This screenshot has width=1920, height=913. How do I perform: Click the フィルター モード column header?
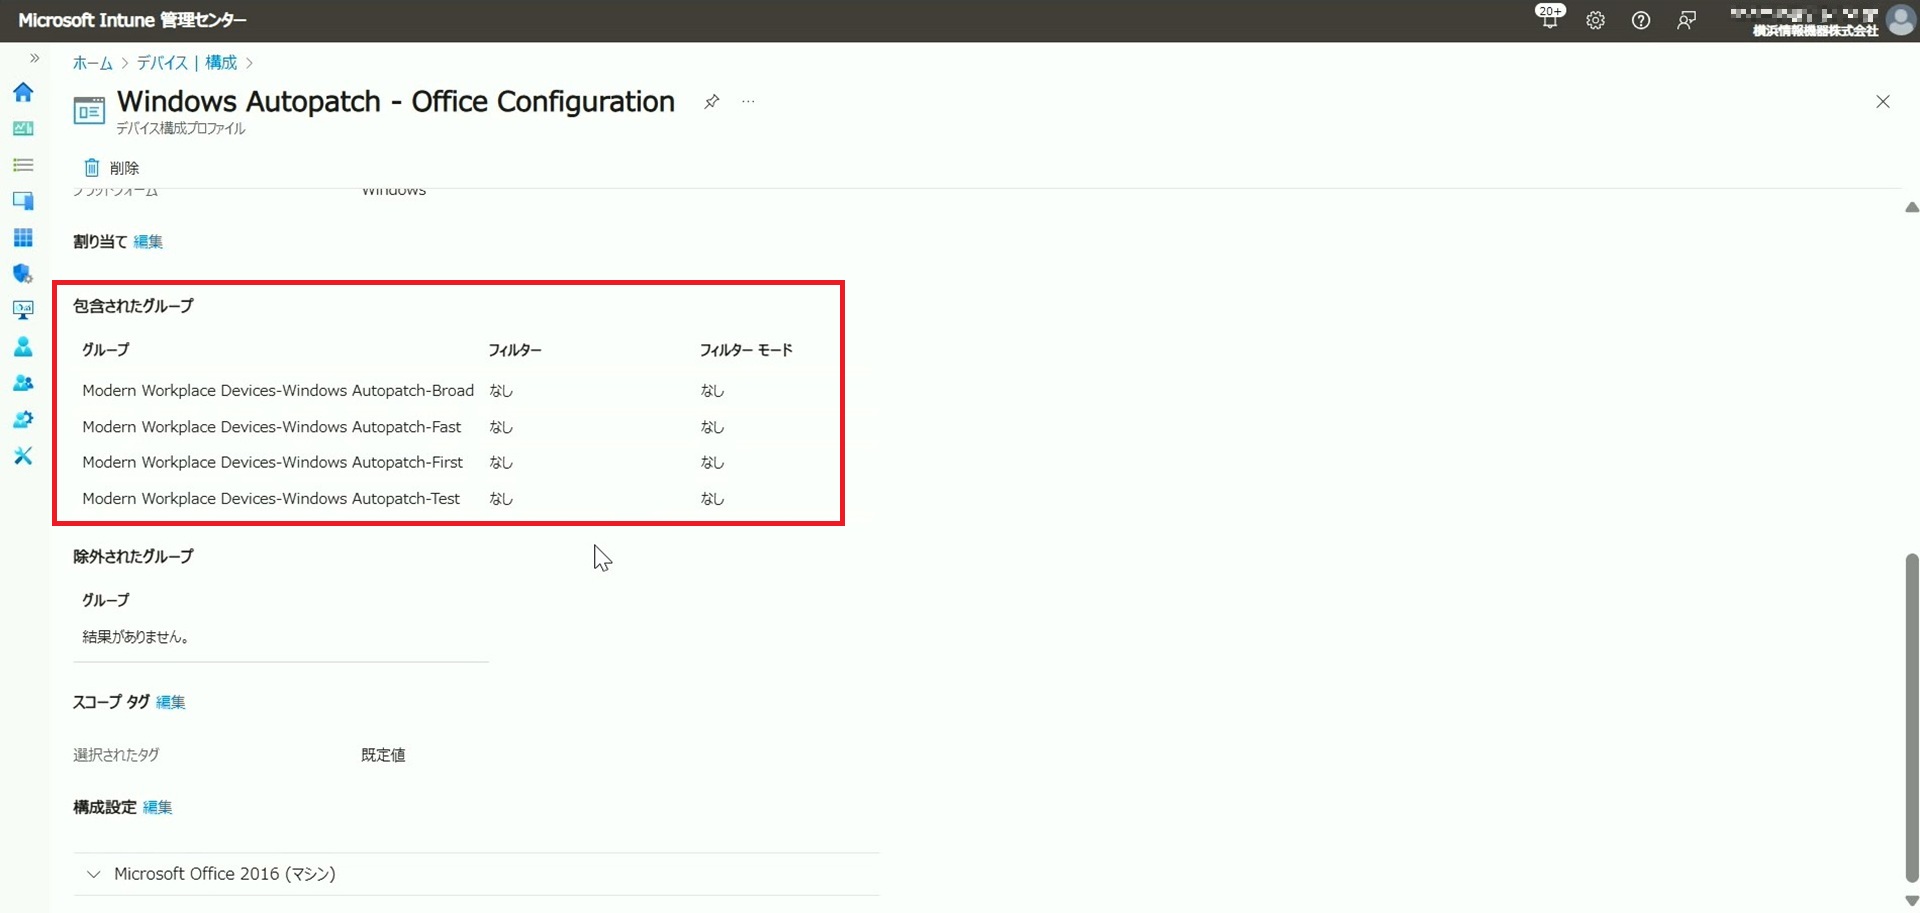coord(746,350)
